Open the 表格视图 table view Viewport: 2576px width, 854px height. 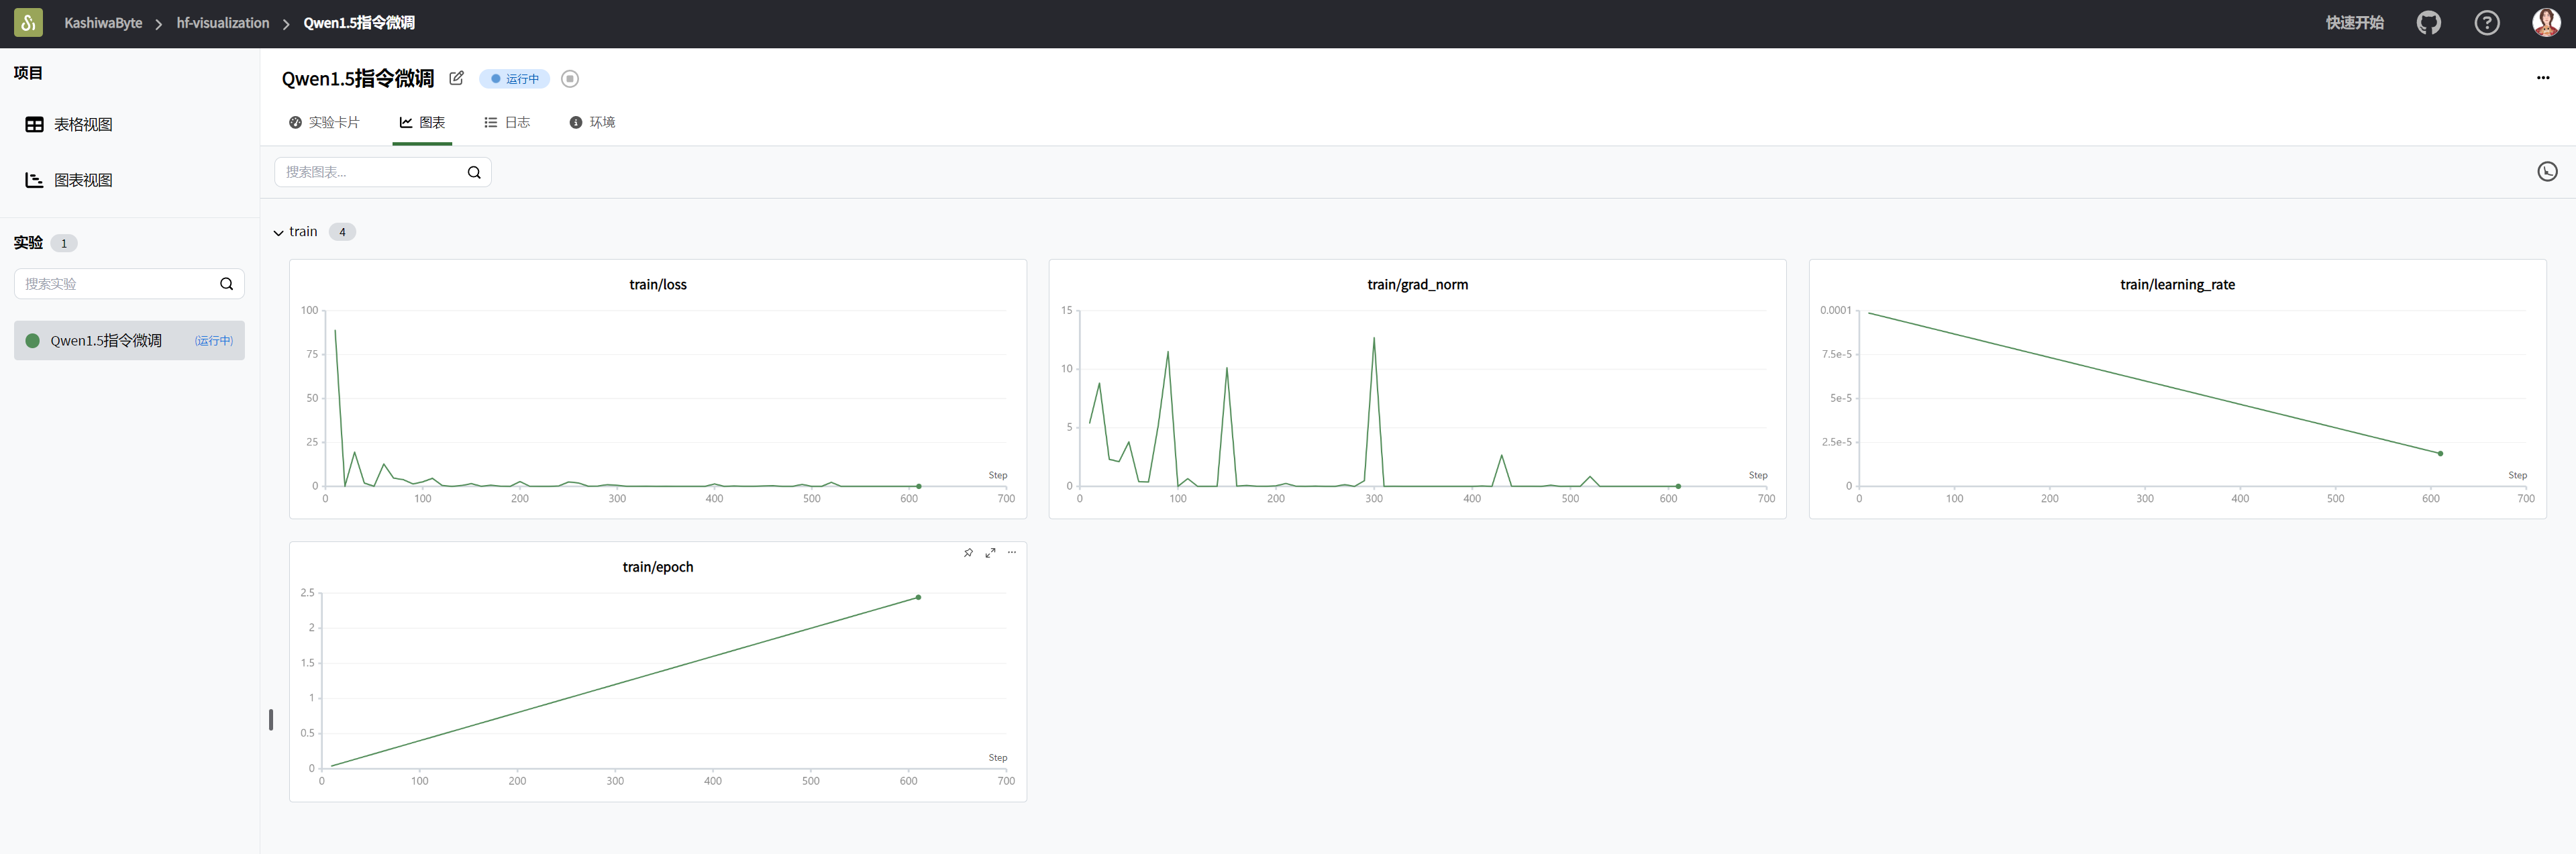click(83, 125)
